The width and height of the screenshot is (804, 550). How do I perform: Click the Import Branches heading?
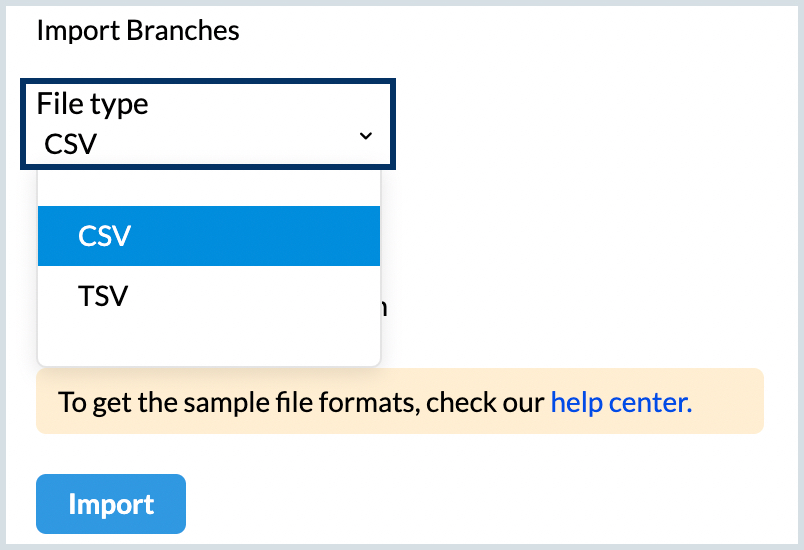(138, 30)
